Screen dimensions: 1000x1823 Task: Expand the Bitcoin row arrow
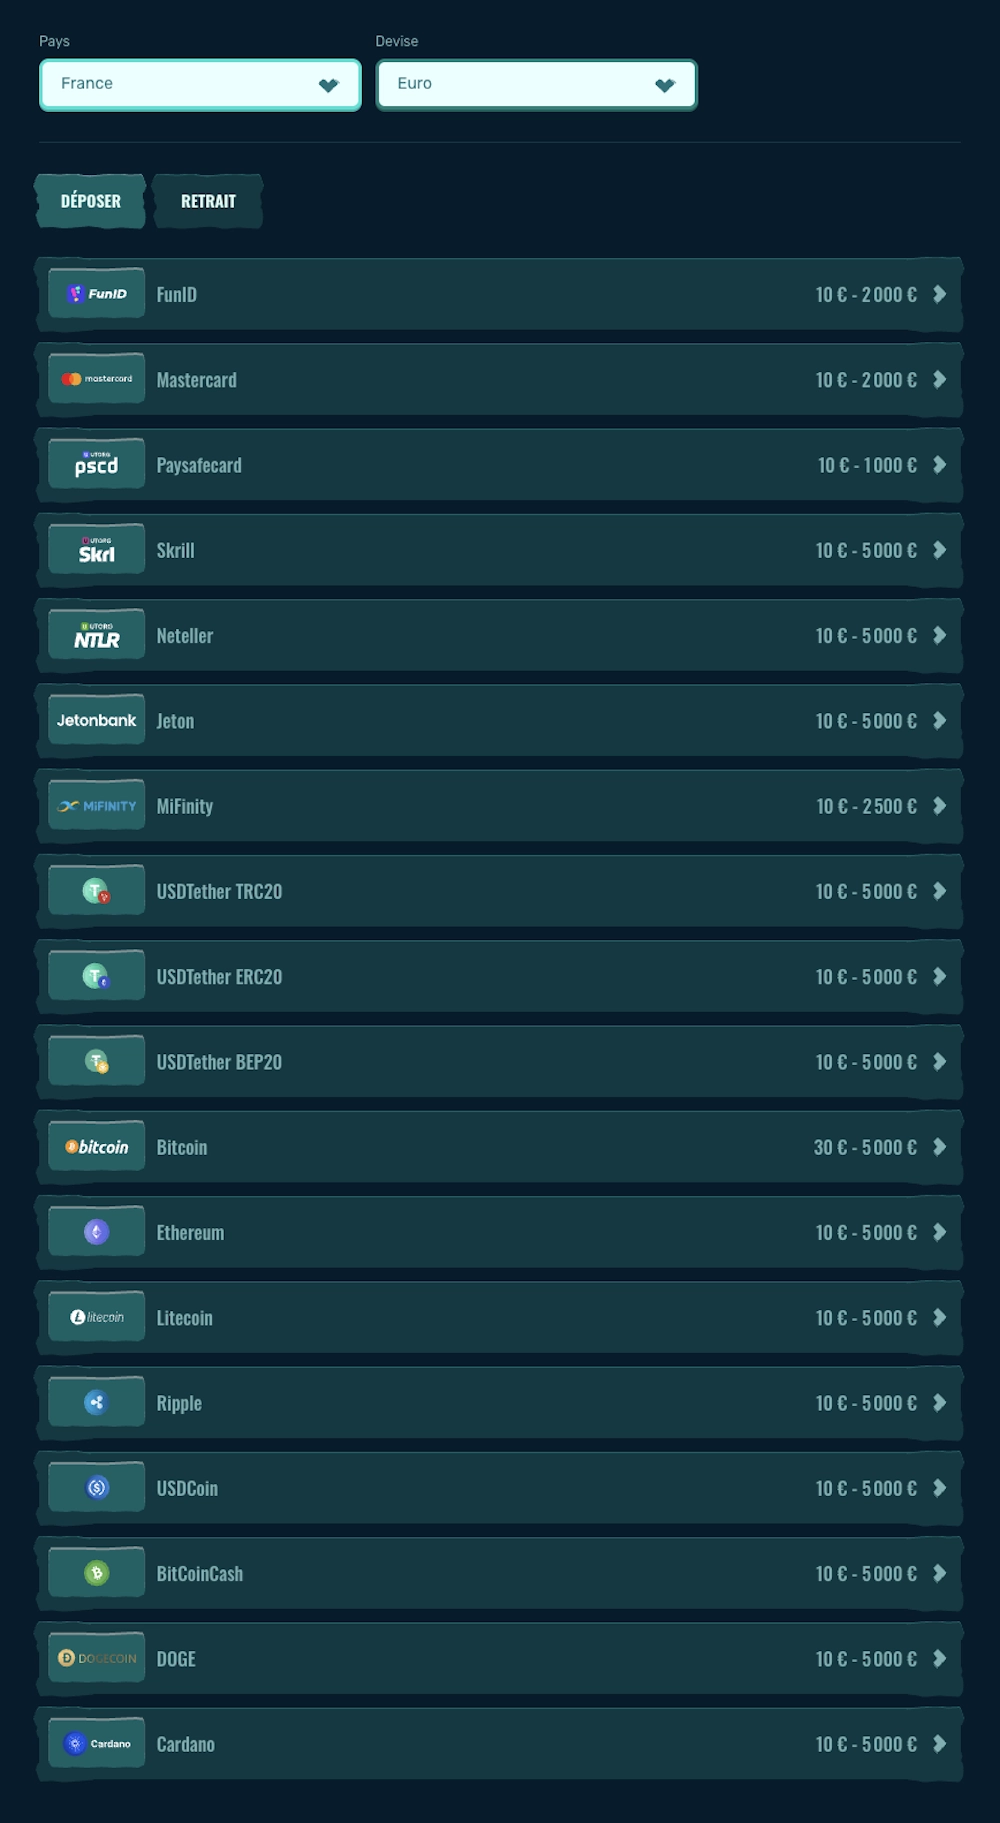939,1147
